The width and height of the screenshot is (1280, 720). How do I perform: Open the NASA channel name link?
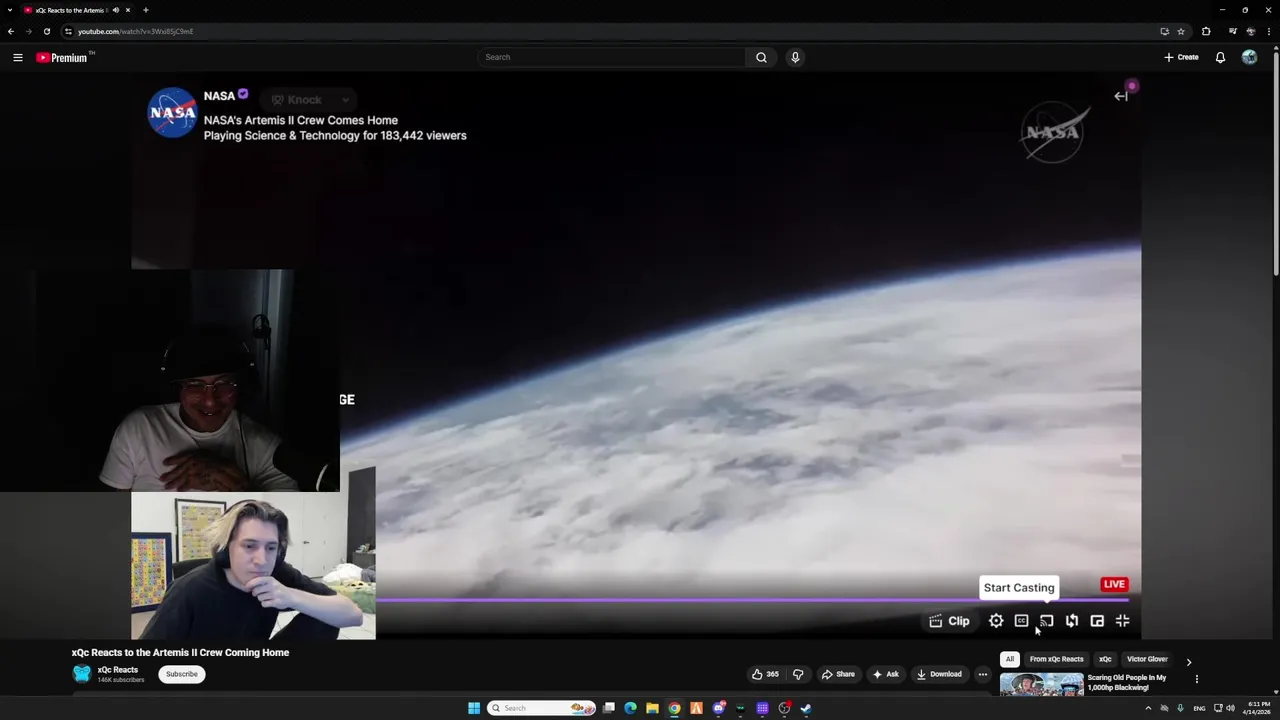(x=219, y=96)
